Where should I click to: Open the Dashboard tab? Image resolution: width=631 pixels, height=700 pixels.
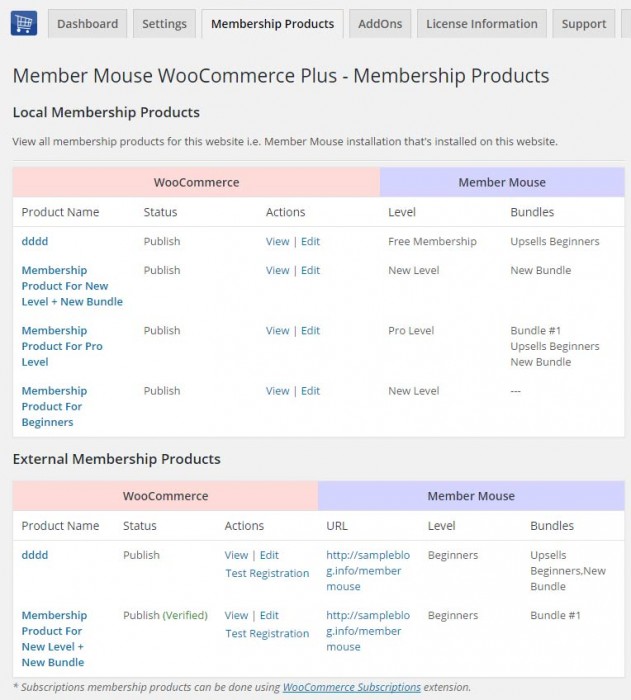pos(87,24)
